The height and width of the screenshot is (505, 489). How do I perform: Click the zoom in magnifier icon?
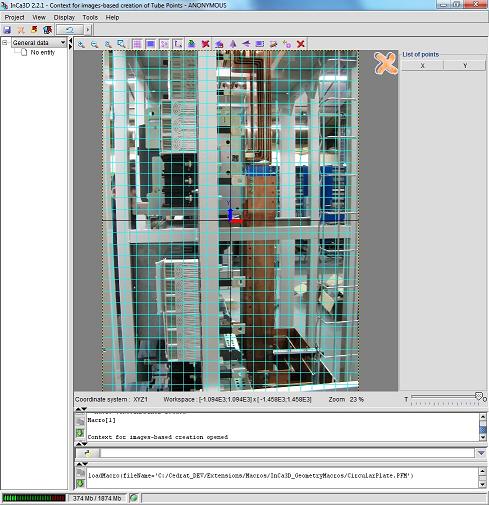pyautogui.click(x=81, y=44)
